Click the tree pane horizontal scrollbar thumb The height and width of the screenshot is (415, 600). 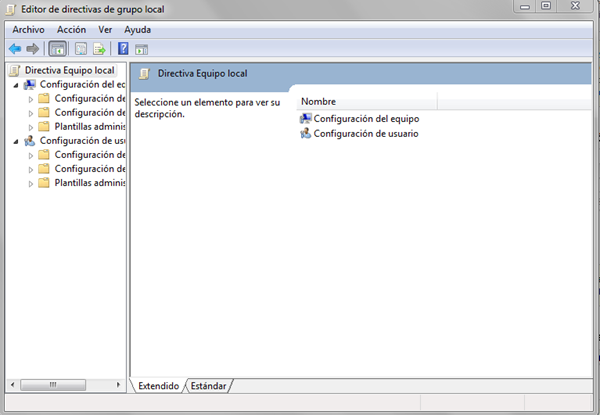click(53, 385)
